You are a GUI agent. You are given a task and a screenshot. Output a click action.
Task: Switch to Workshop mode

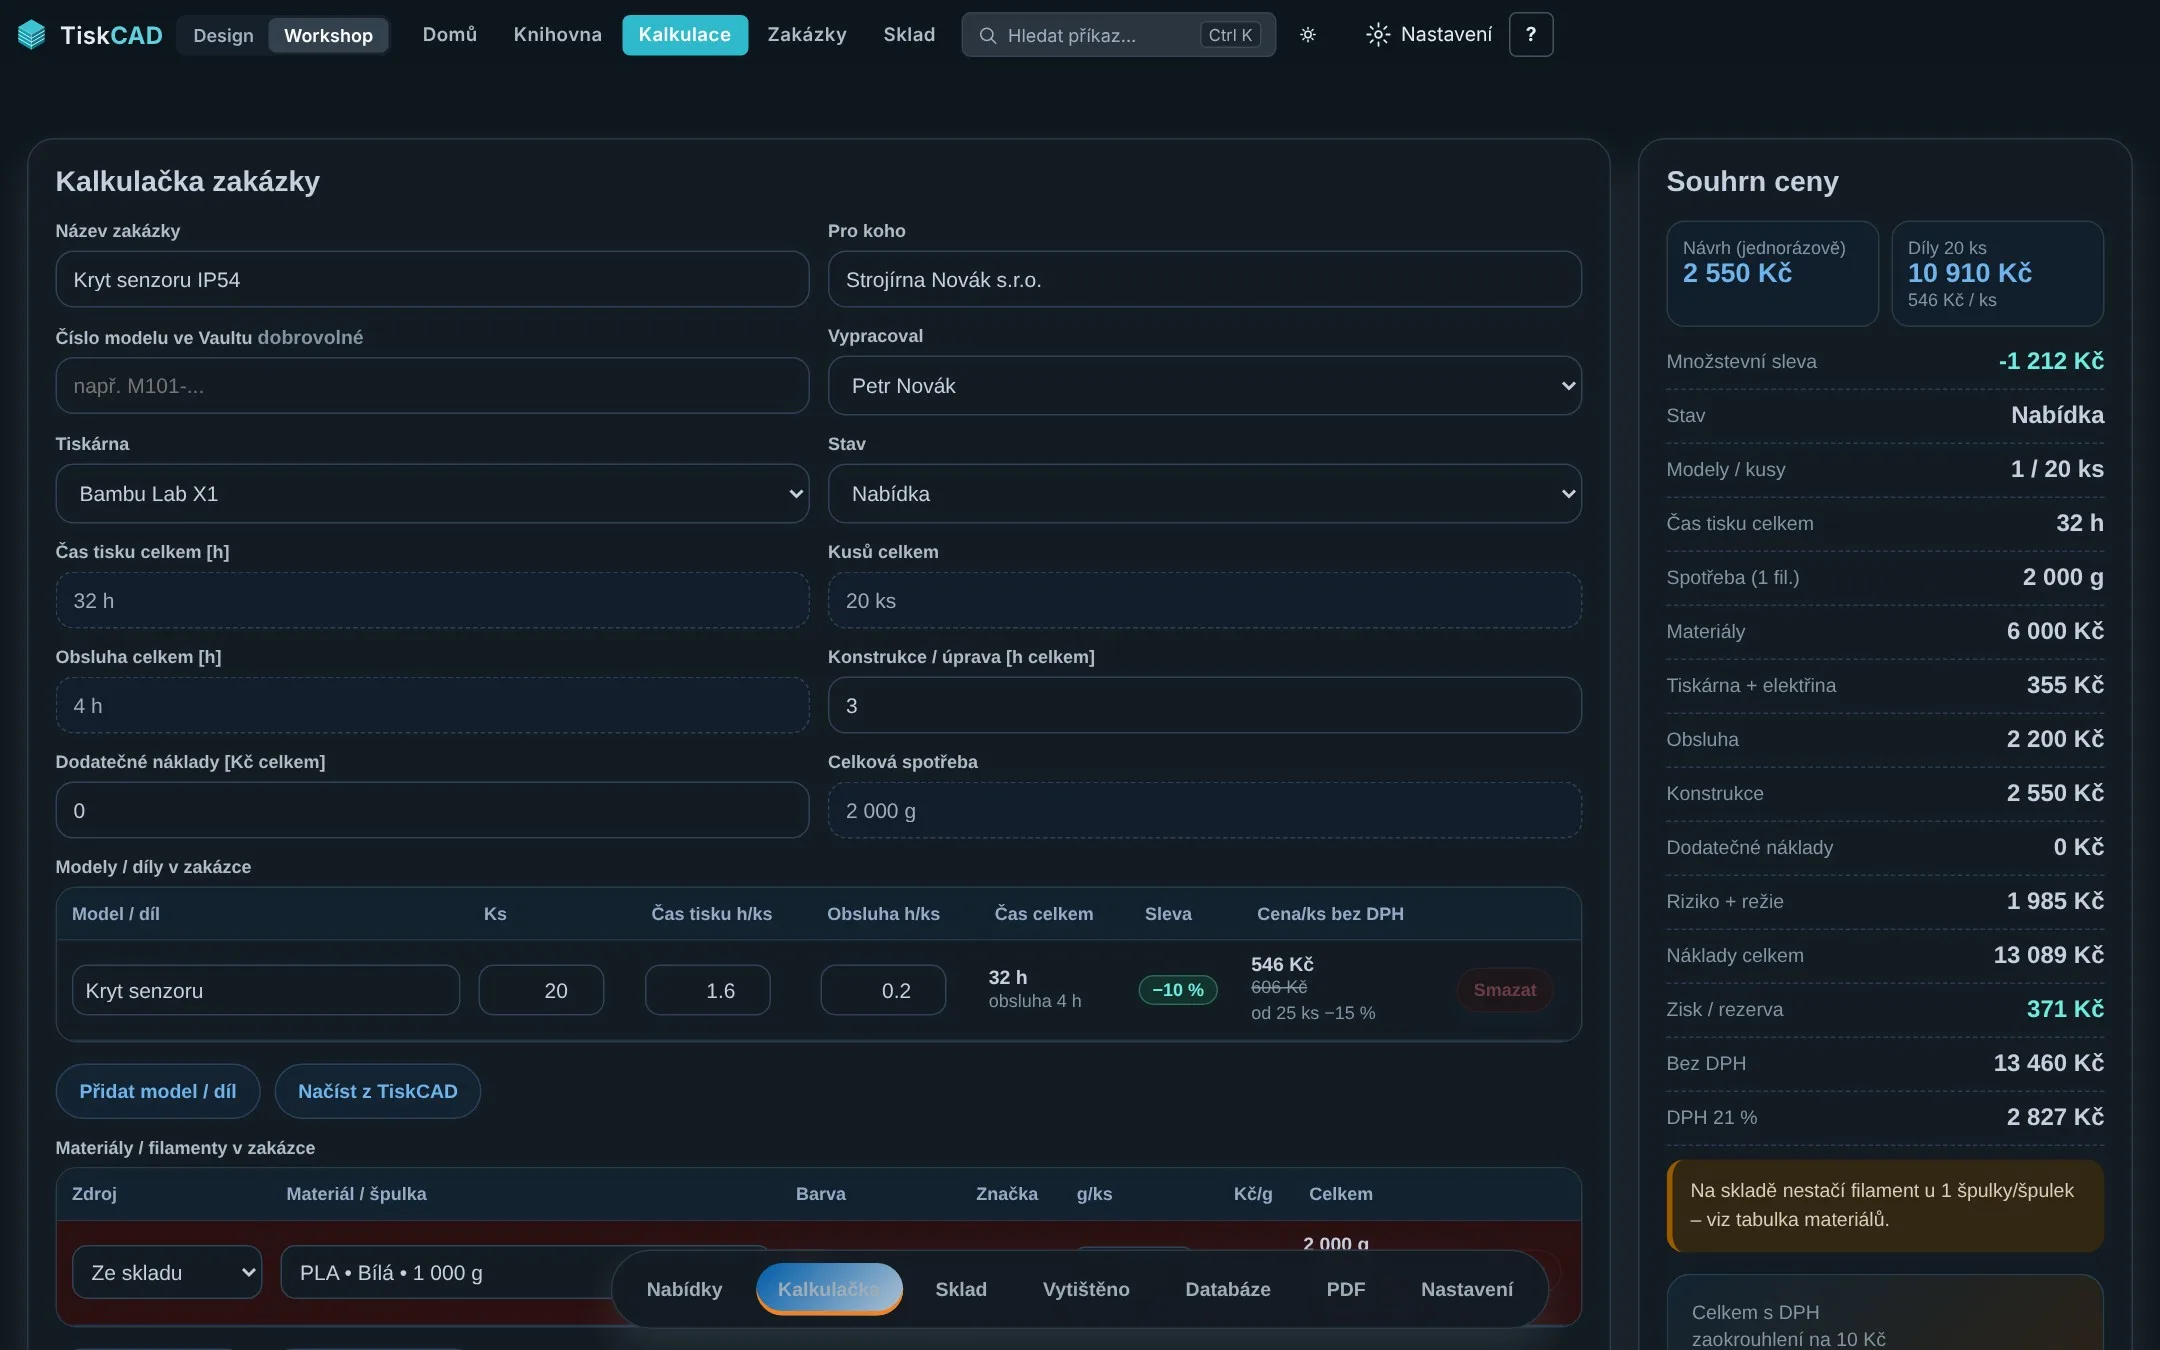pyautogui.click(x=328, y=35)
